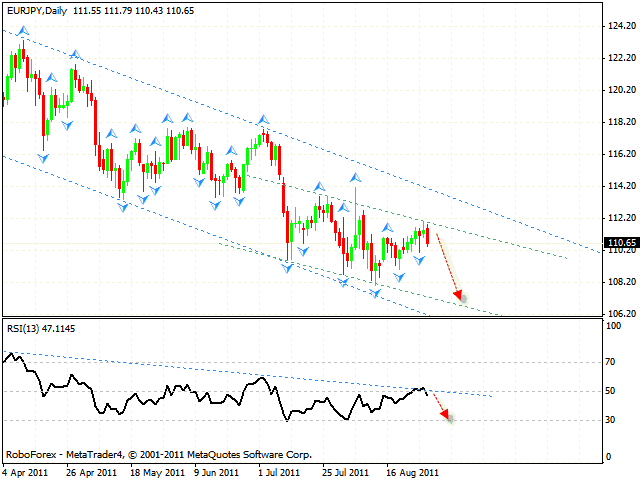The height and width of the screenshot is (480, 640).
Task: Click the 25 Jul 2011 date label
Action: pyautogui.click(x=347, y=469)
